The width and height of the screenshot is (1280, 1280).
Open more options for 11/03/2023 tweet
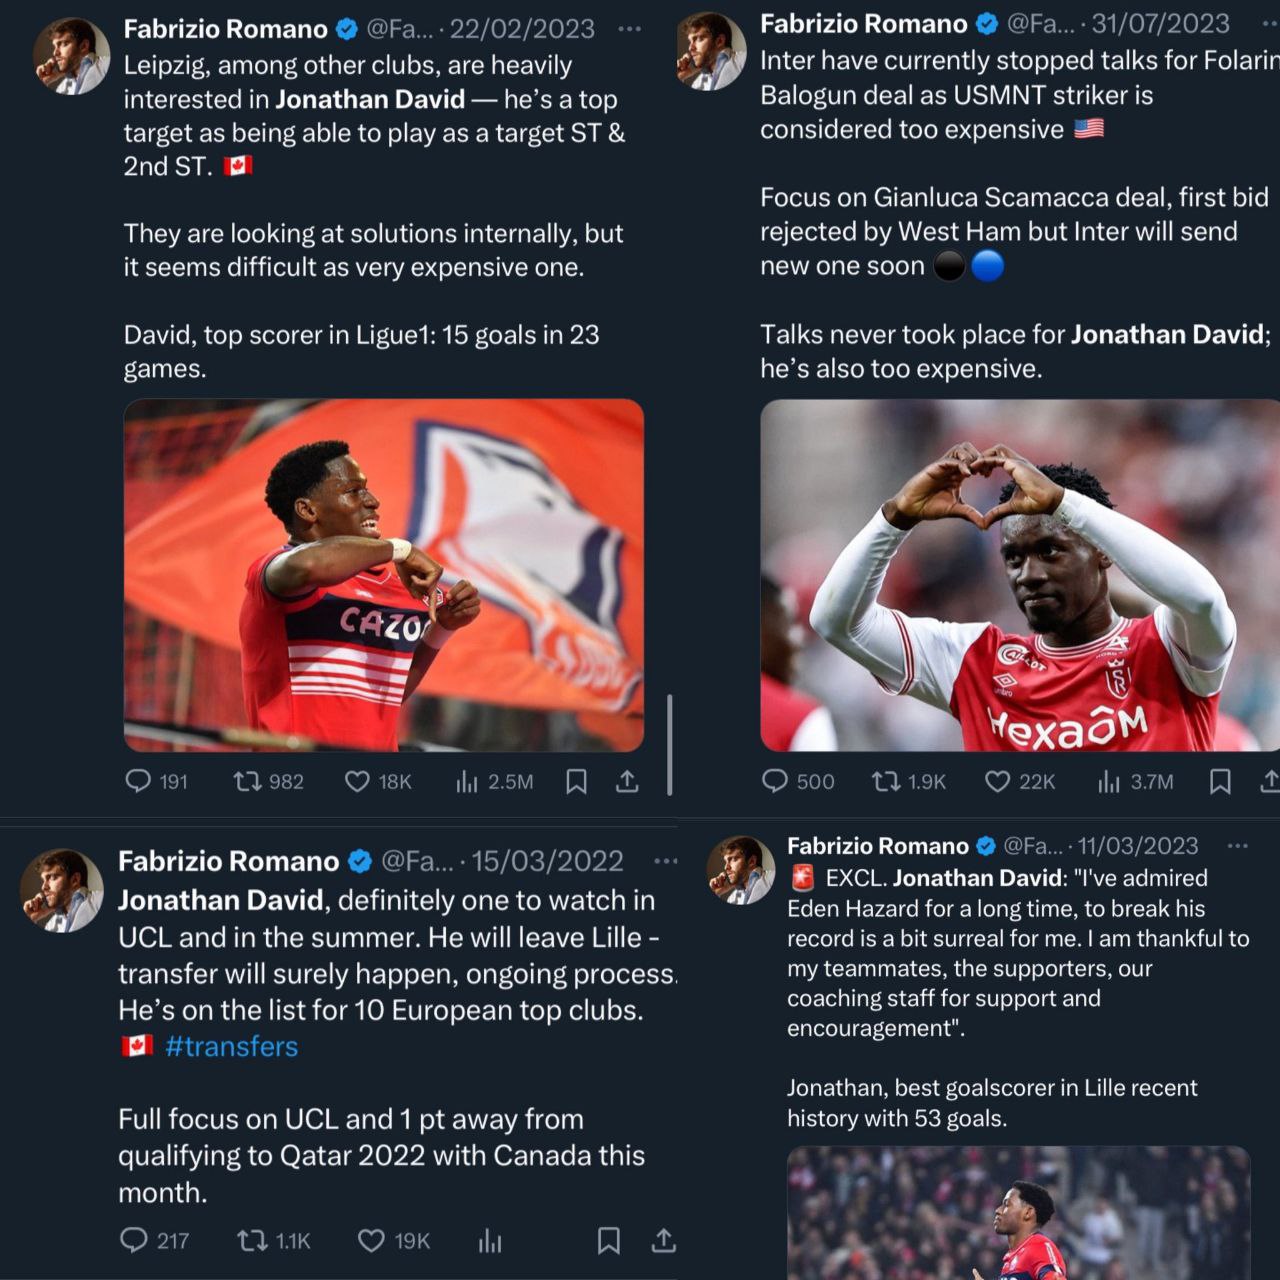[x=1237, y=846]
